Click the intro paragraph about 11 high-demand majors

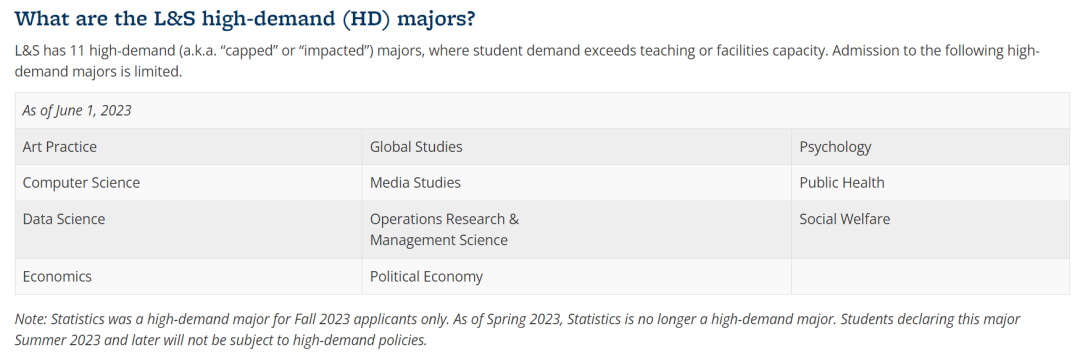click(527, 61)
